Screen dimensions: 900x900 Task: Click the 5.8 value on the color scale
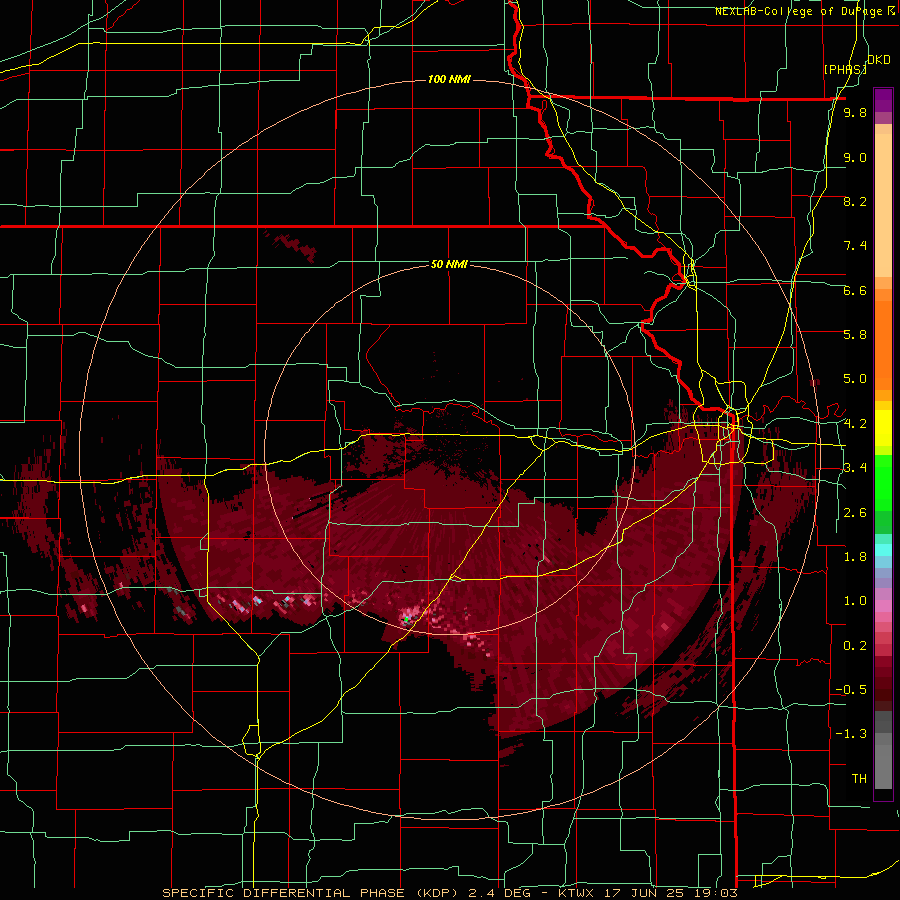(855, 335)
